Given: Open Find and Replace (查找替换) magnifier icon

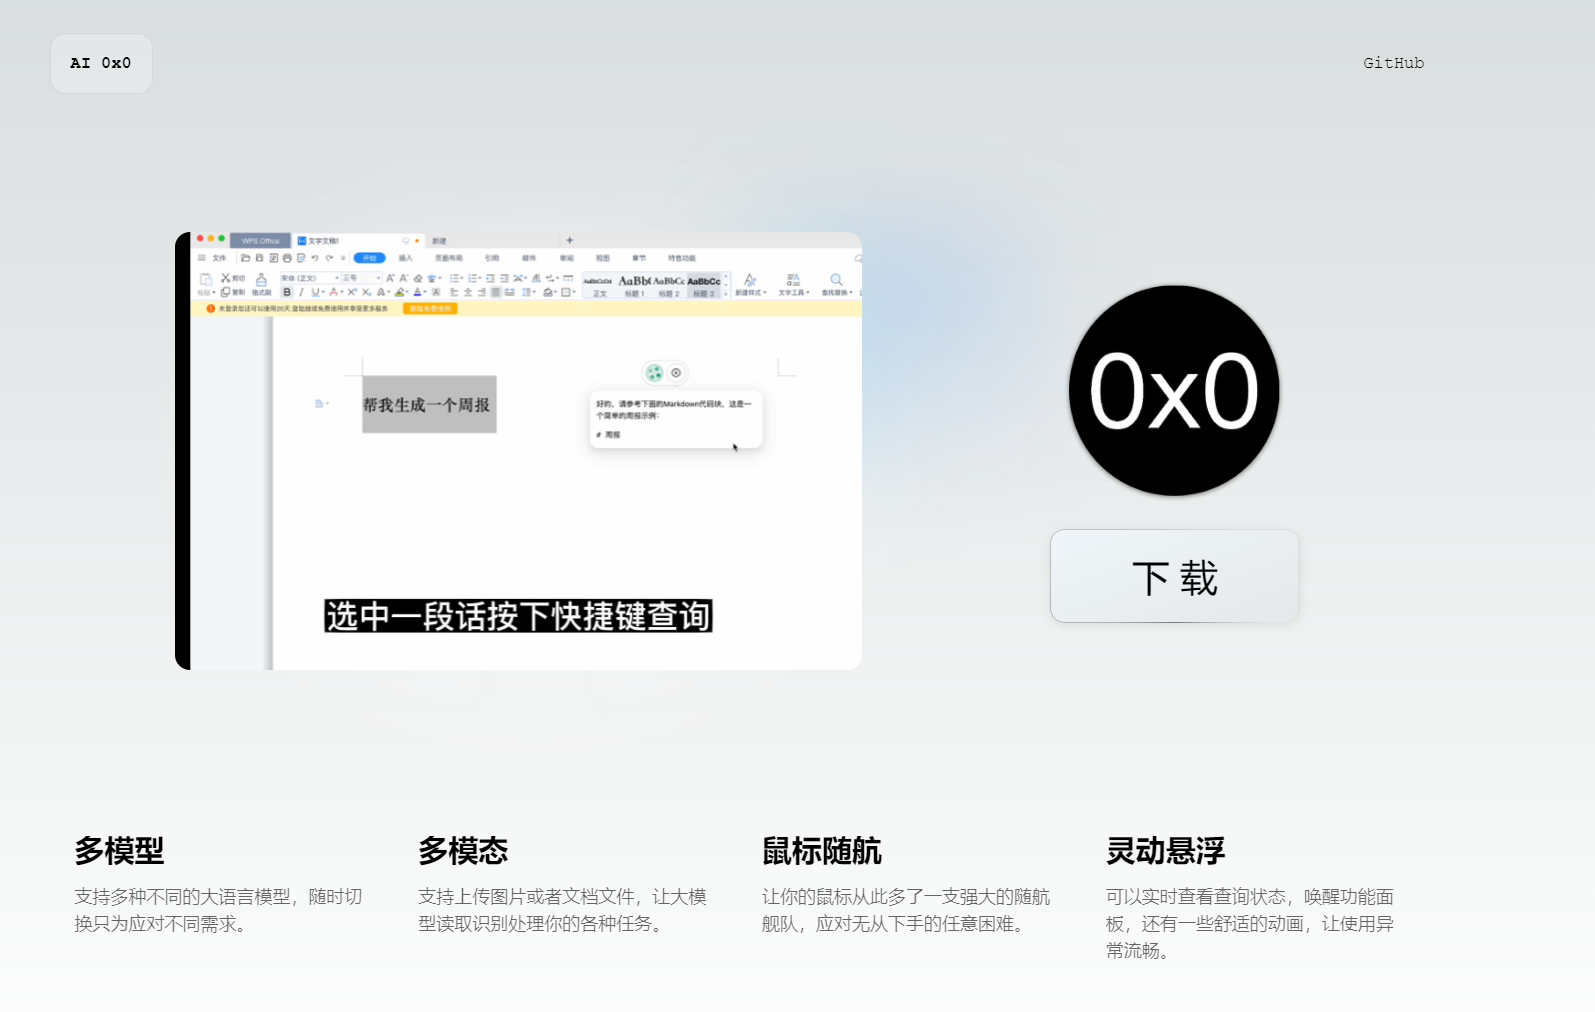Looking at the screenshot, I should 836,283.
